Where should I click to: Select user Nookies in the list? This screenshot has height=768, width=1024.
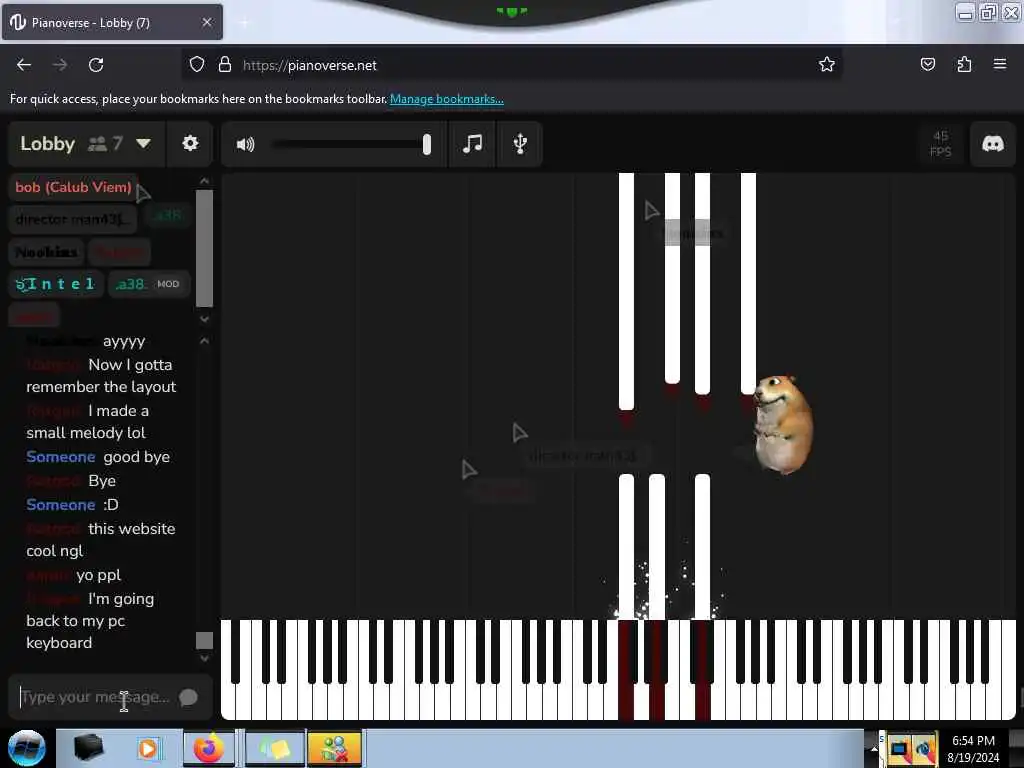coord(46,252)
